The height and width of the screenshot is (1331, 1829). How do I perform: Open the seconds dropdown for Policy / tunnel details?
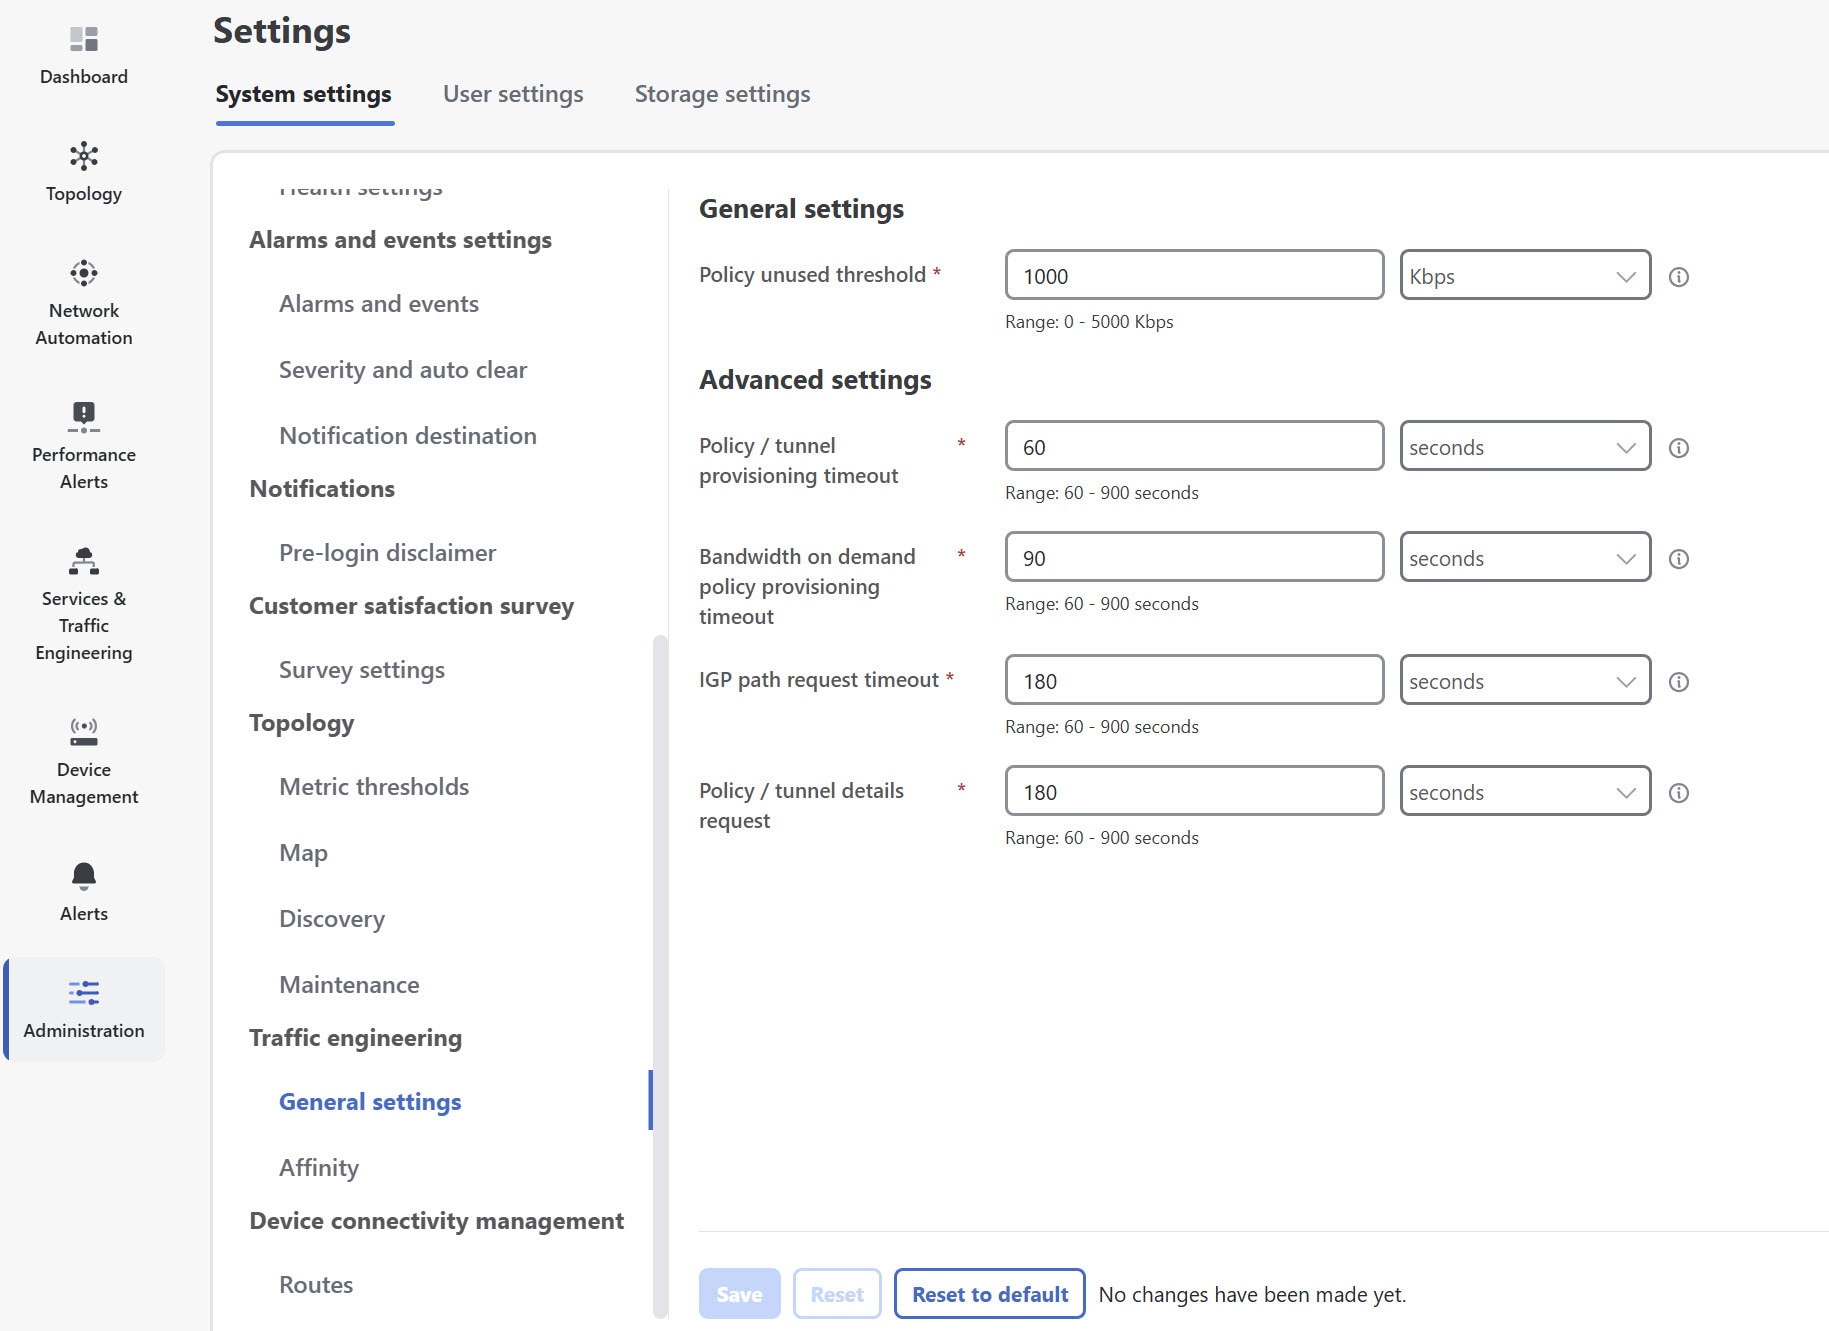(1524, 791)
